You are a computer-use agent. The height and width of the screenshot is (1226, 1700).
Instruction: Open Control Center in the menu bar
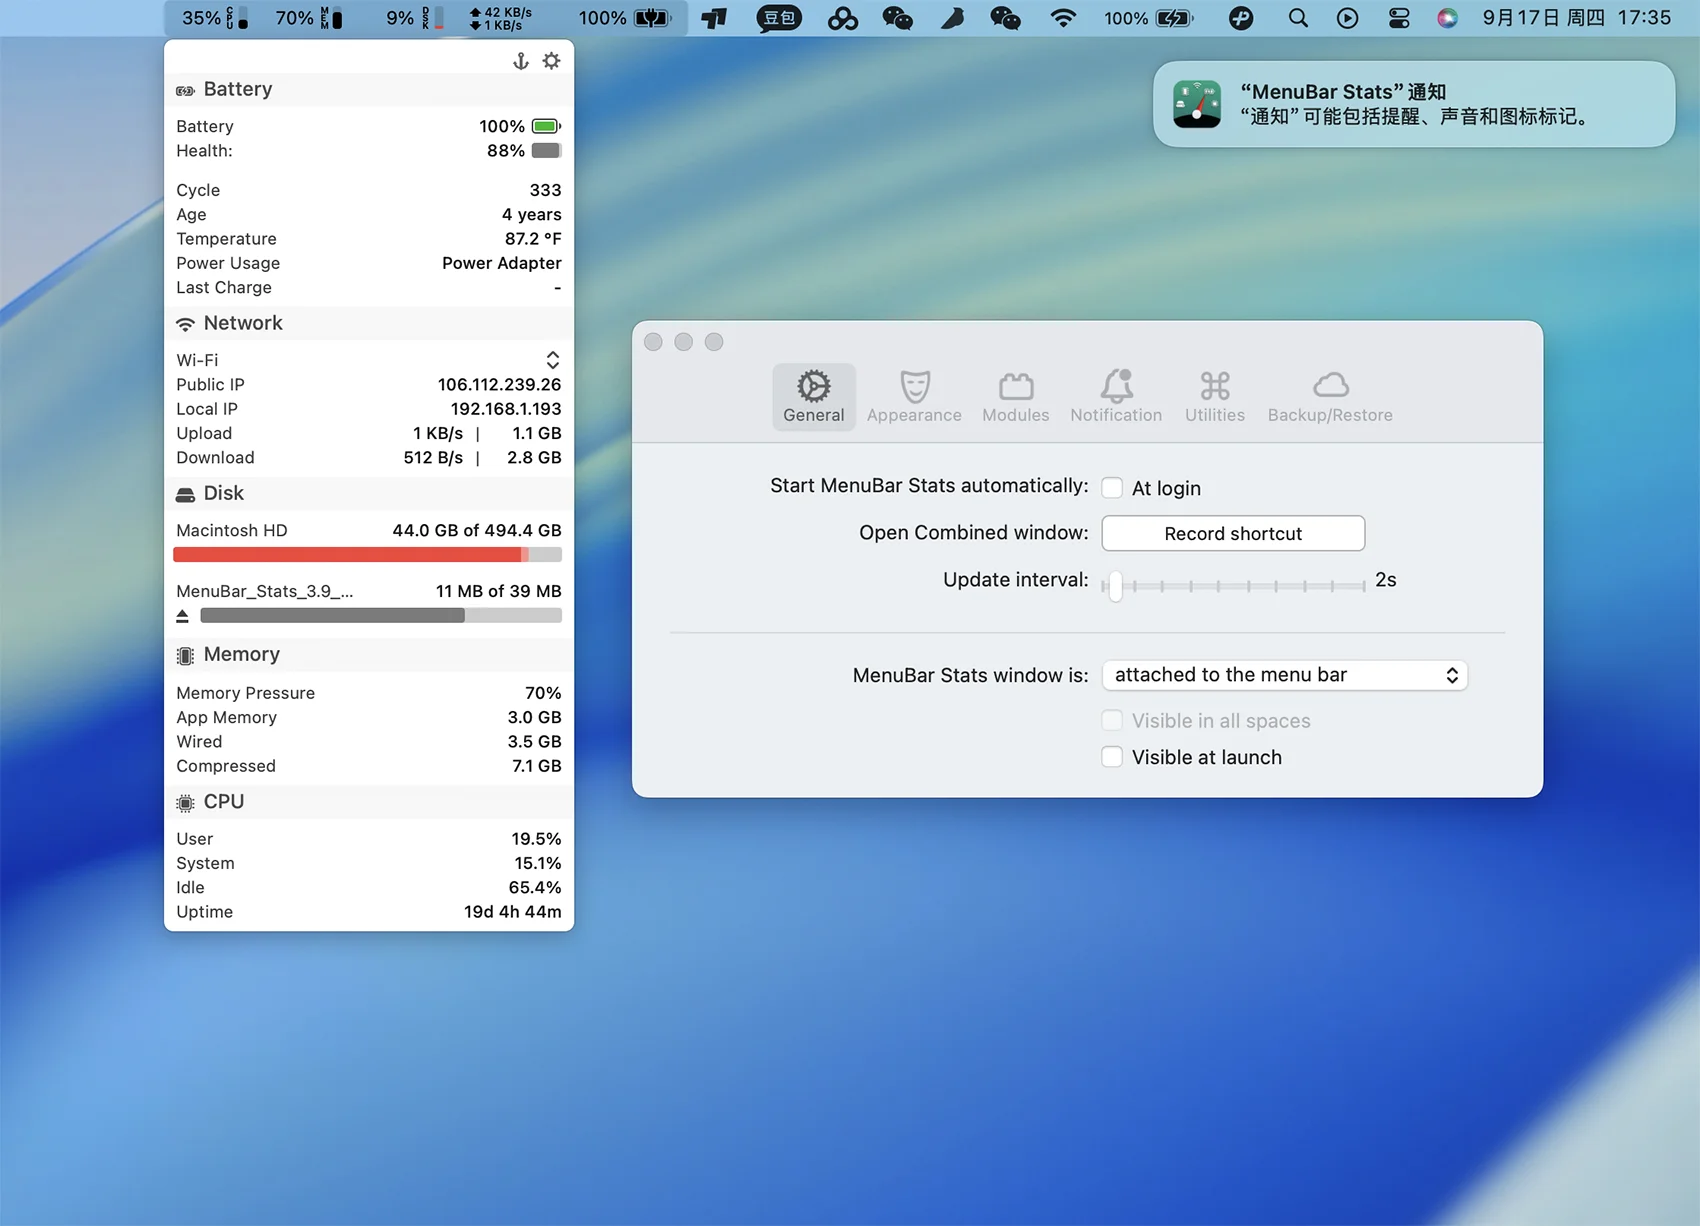1399,18
